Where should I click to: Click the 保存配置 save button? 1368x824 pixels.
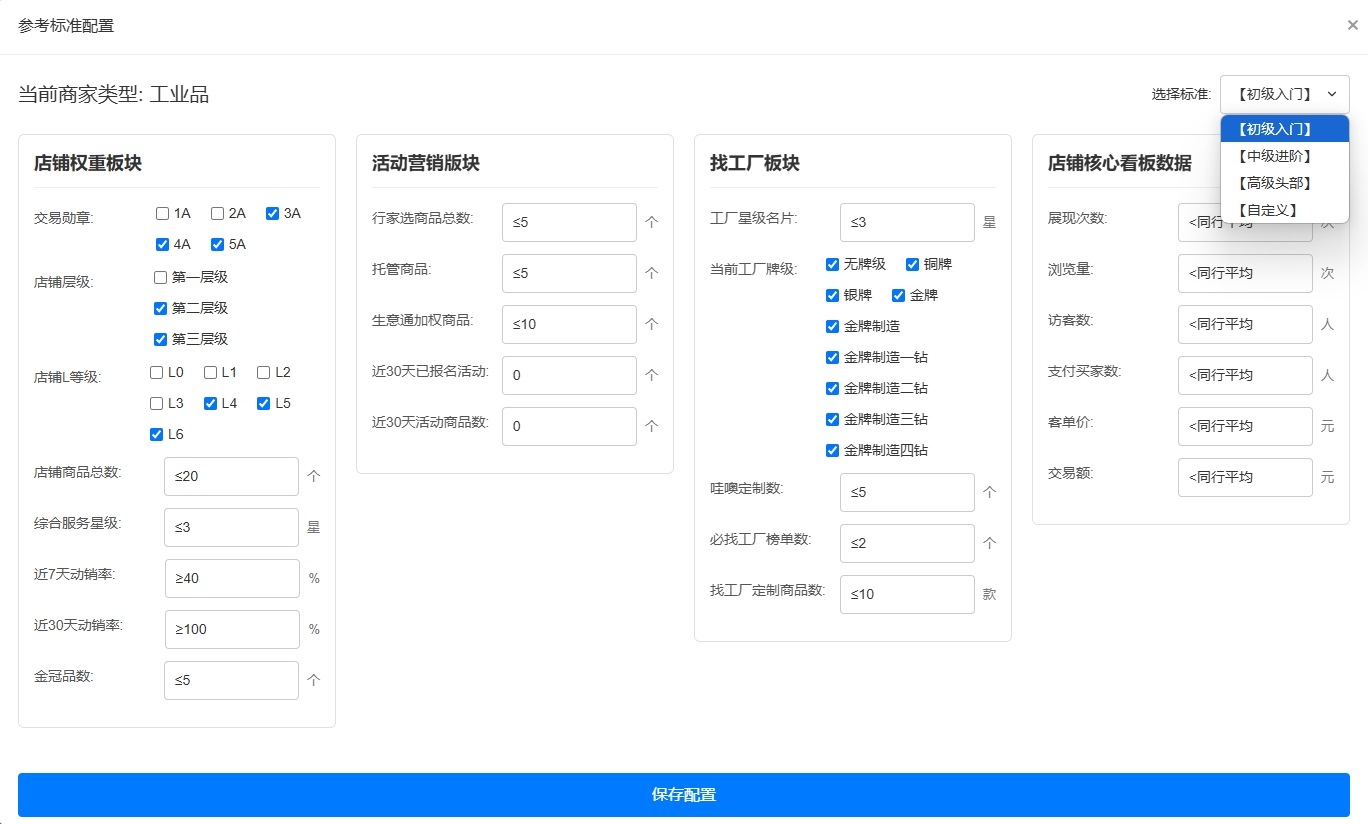coord(684,794)
